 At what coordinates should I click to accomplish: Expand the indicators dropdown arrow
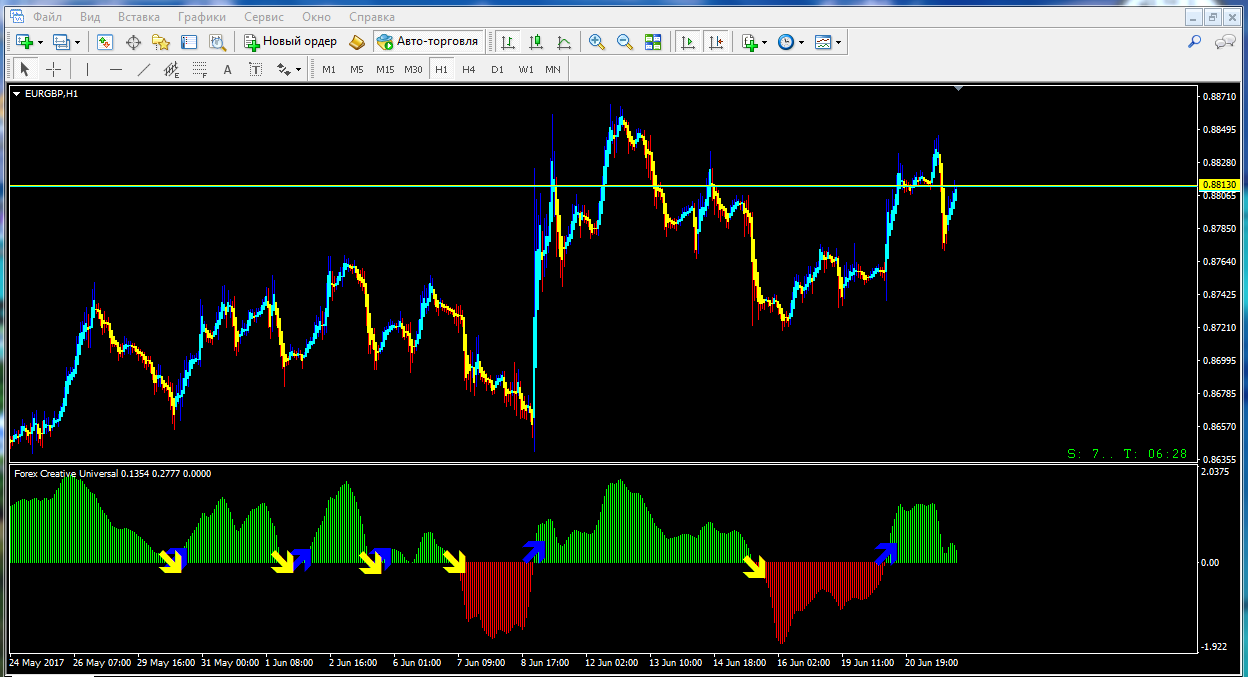pyautogui.click(x=765, y=42)
